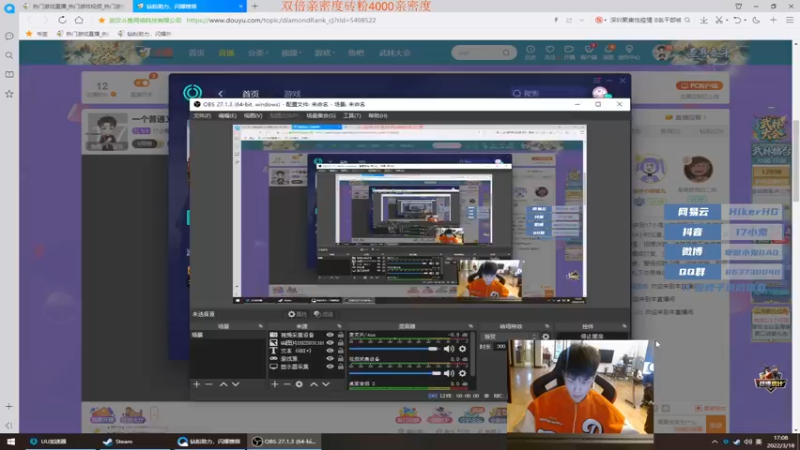Move scene up arrow in Scenes panel
800x450 pixels.
click(223, 384)
